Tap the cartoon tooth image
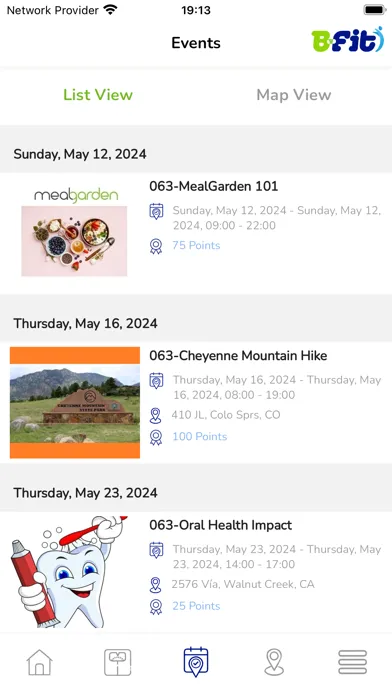The image size is (392, 696). pos(69,572)
